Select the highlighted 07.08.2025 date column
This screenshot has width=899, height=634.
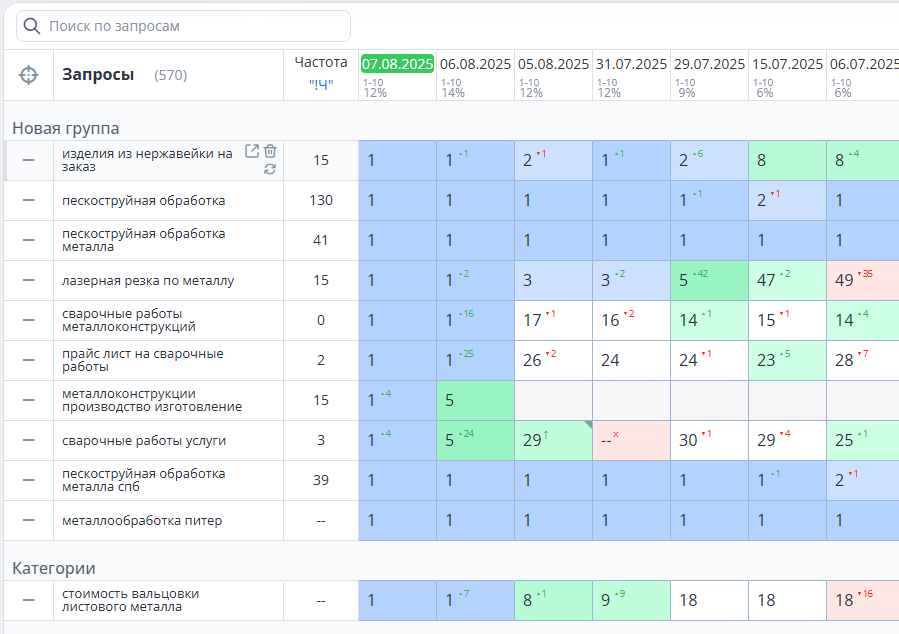397,64
